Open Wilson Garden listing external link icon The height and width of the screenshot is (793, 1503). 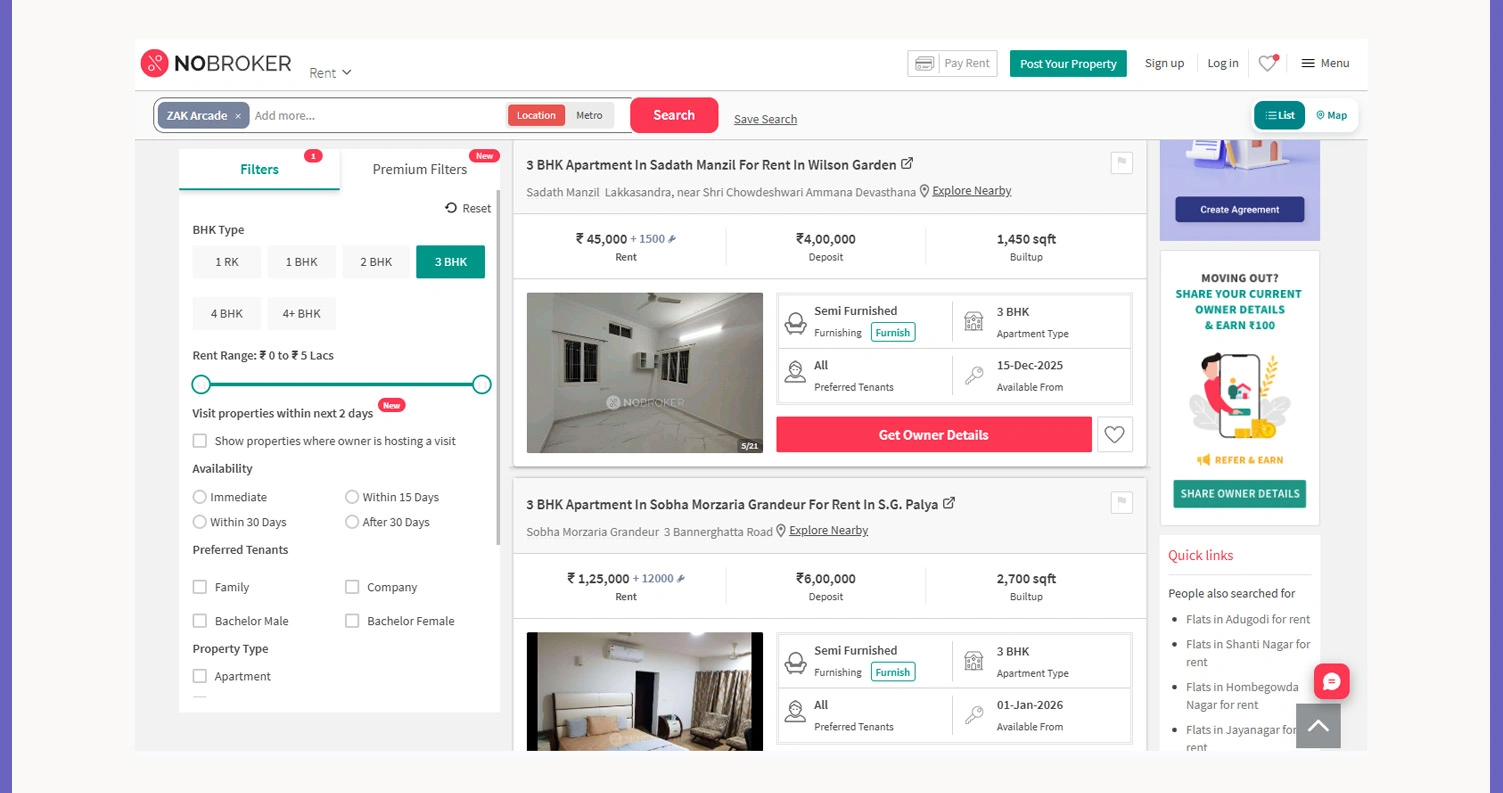tap(907, 162)
